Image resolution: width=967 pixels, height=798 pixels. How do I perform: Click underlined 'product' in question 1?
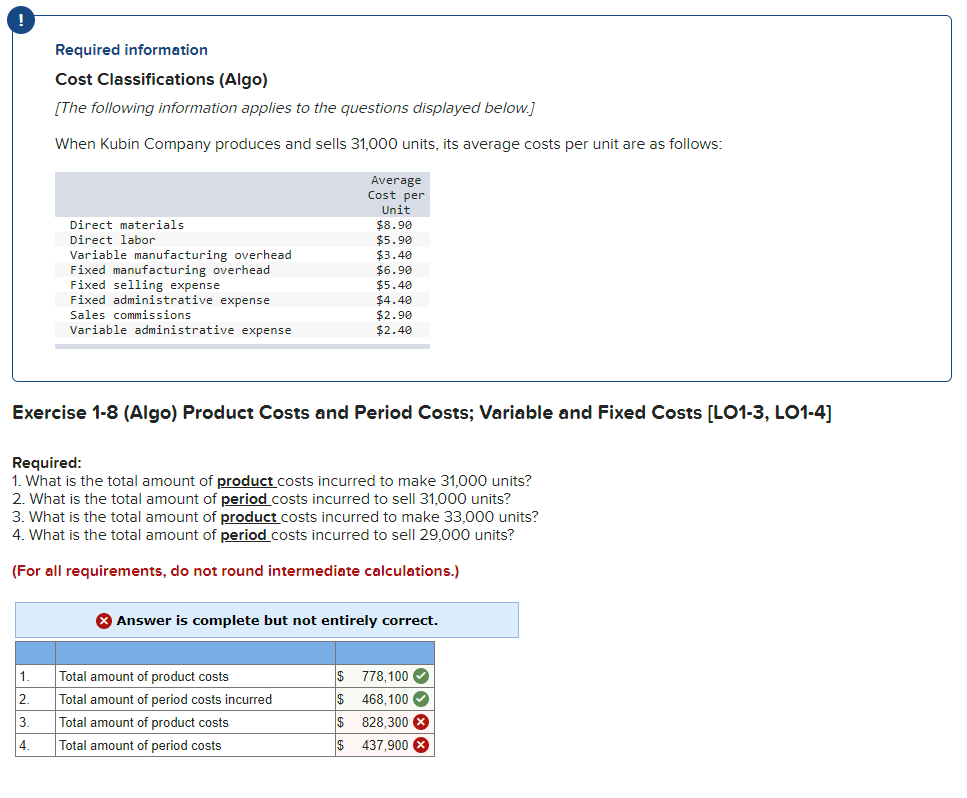[x=245, y=481]
